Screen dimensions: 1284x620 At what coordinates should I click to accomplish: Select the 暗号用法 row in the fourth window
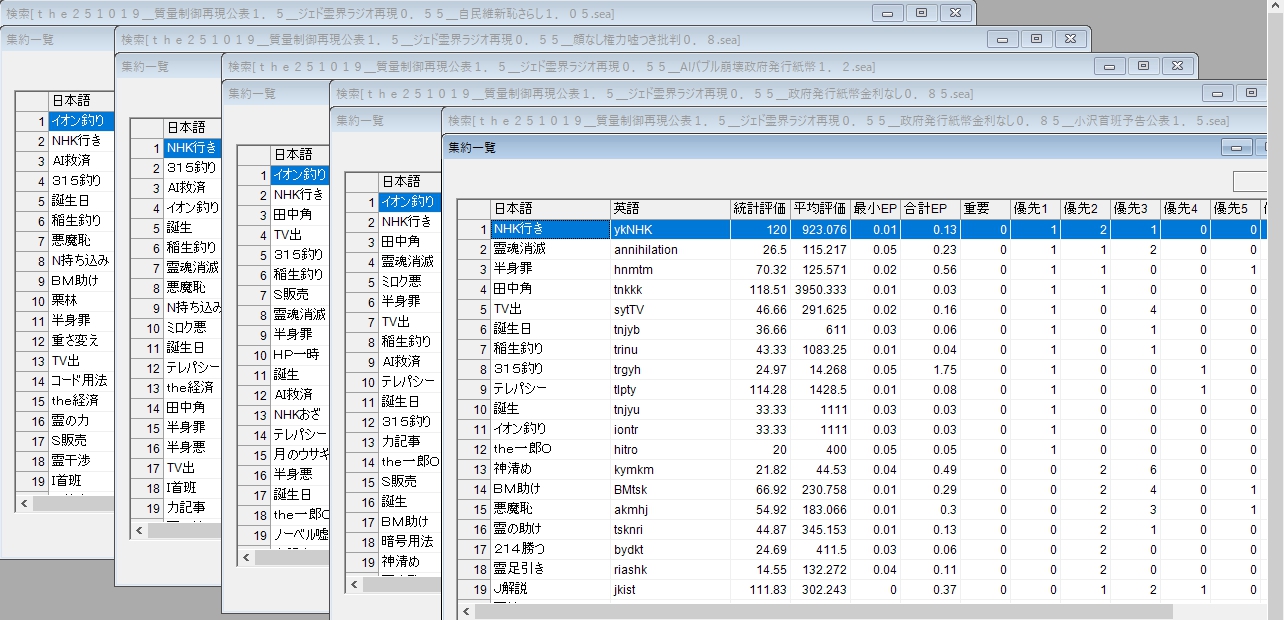click(407, 541)
